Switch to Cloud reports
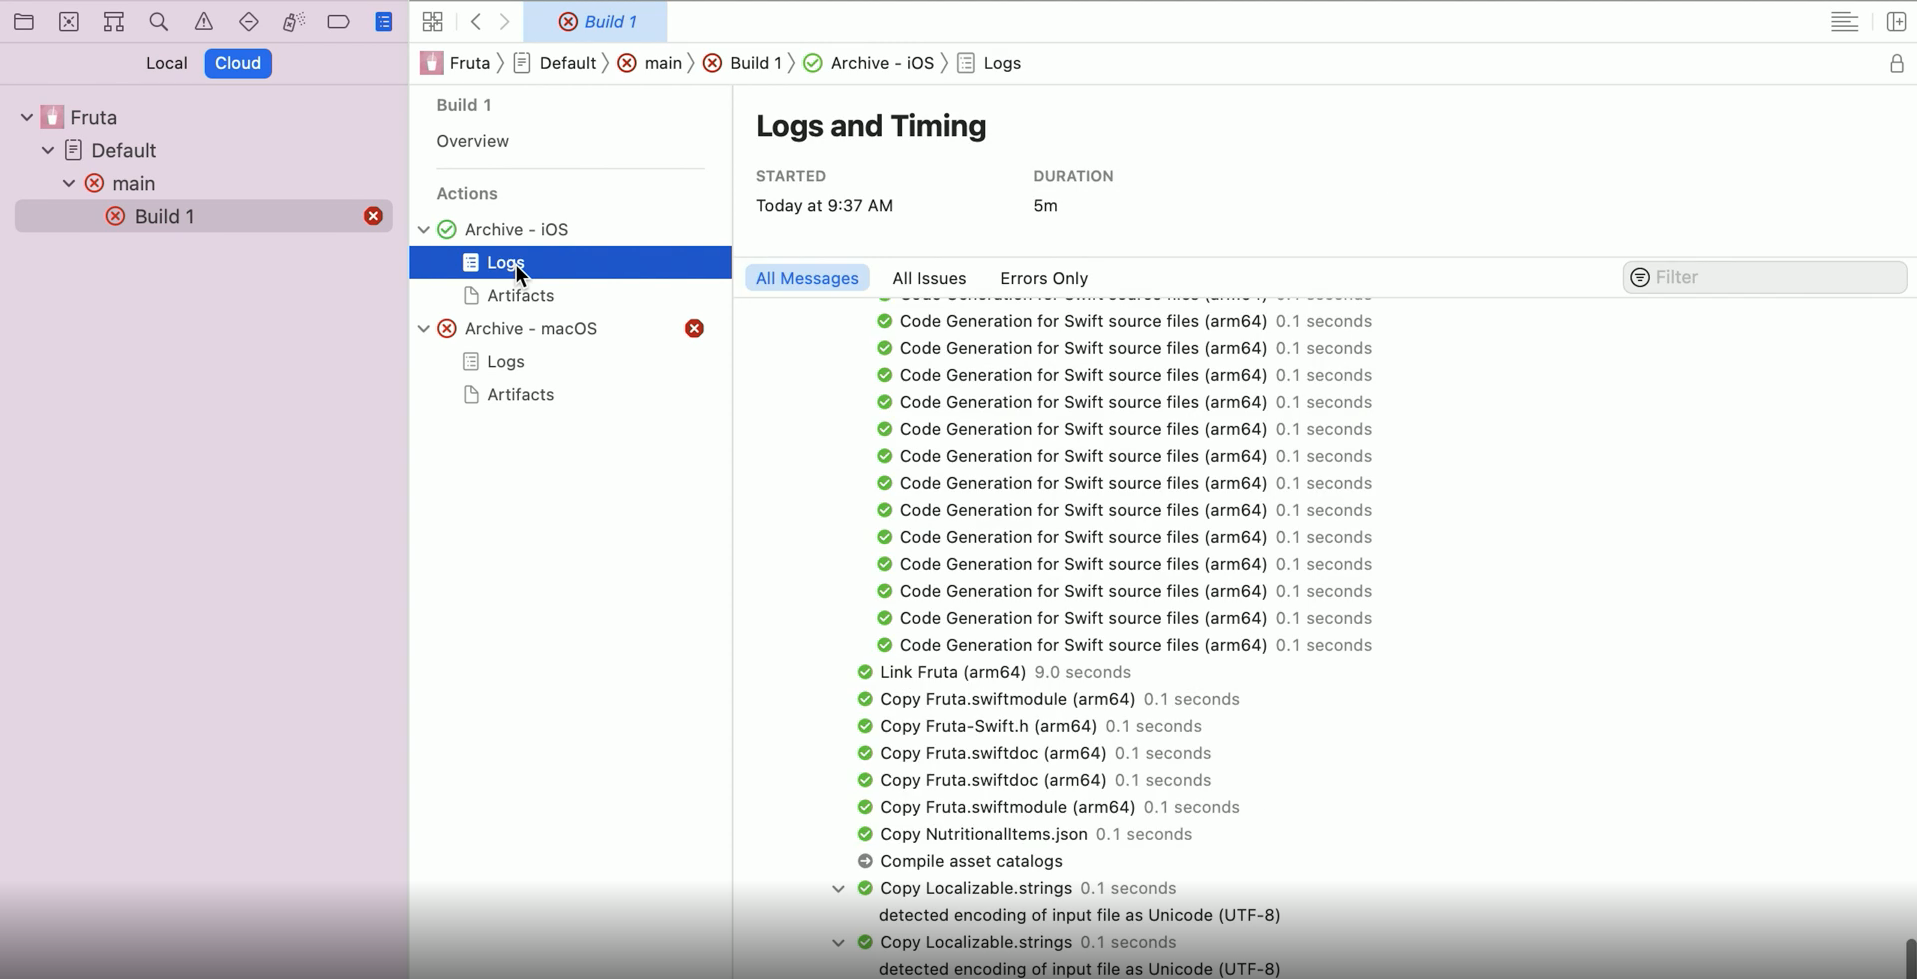Screen dimensions: 1917x979 pos(238,63)
